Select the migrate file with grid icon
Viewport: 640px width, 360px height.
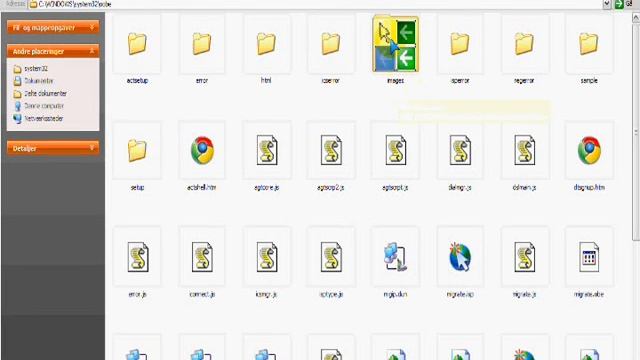pyautogui.click(x=589, y=257)
